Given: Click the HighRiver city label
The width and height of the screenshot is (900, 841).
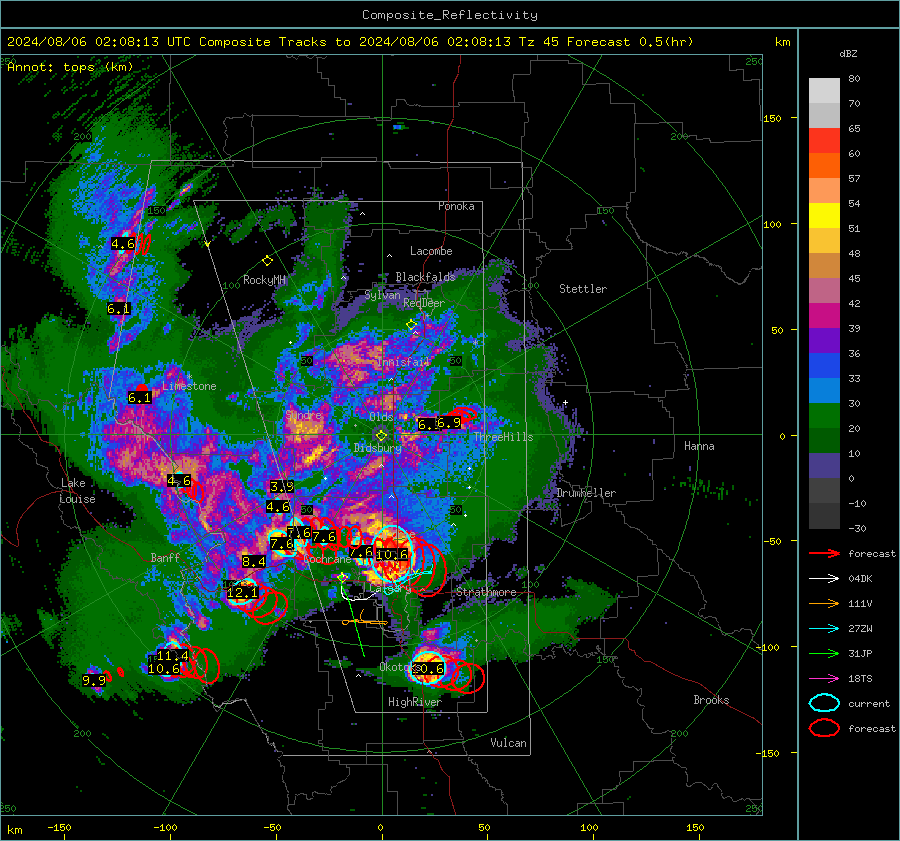Looking at the screenshot, I should pos(415,702).
